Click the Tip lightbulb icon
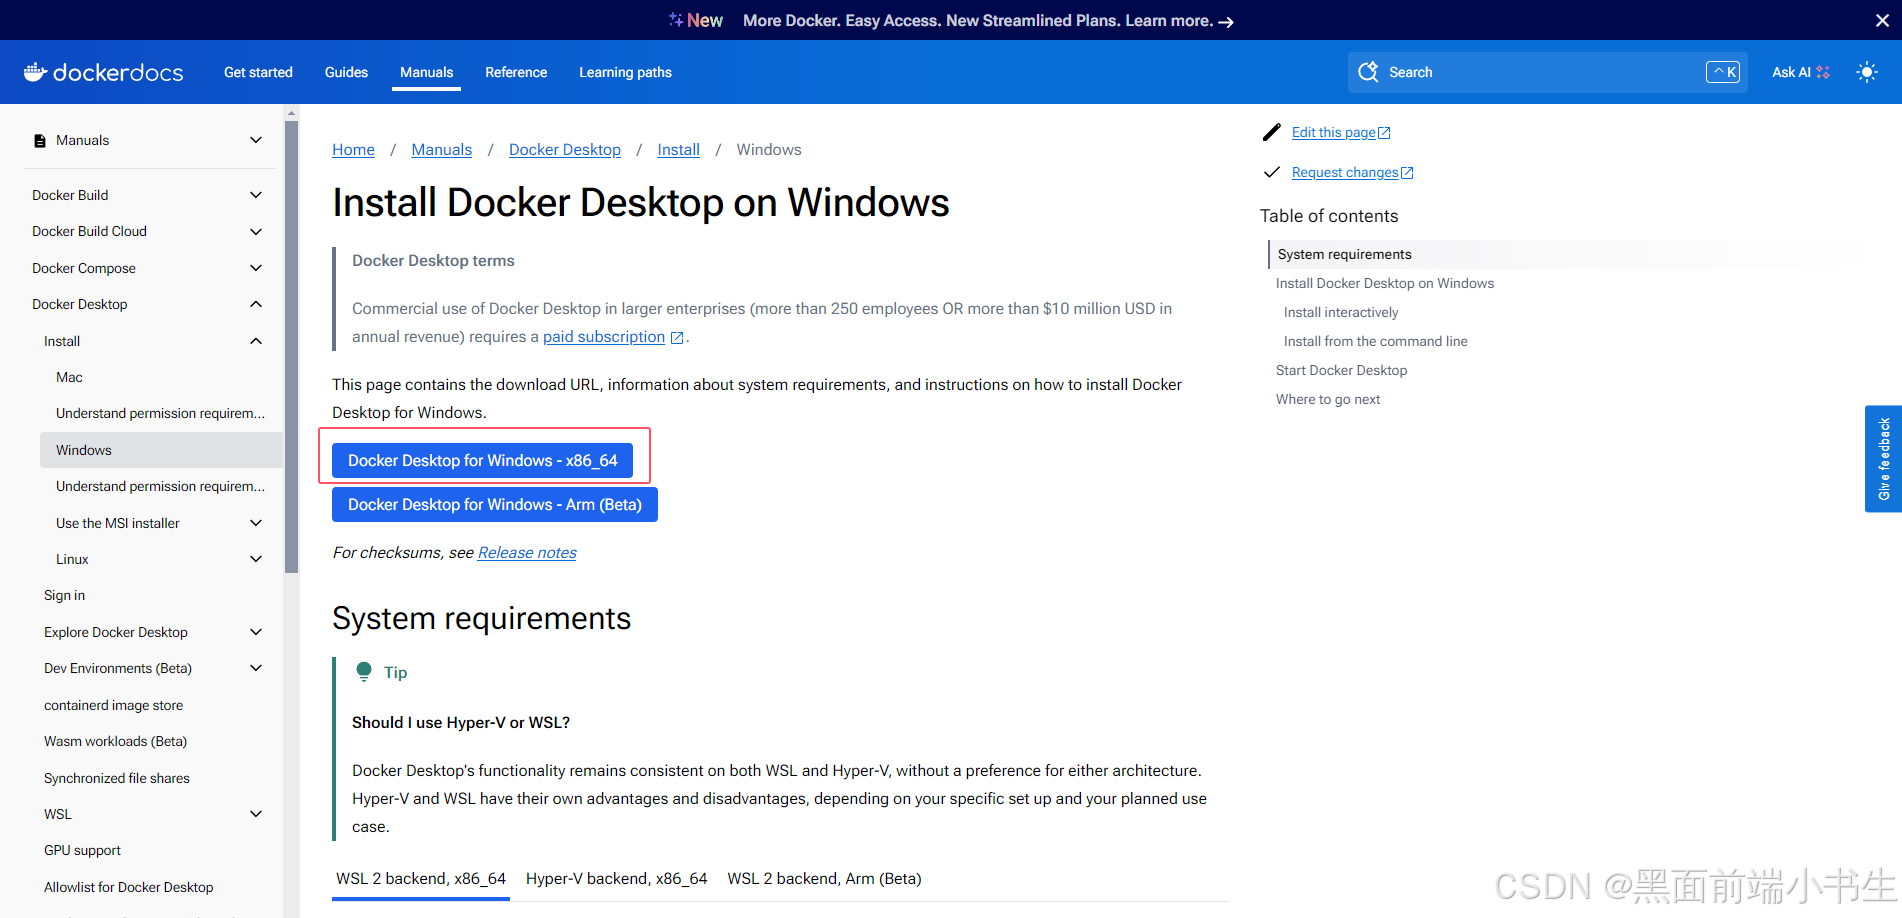1902x918 pixels. (x=364, y=671)
